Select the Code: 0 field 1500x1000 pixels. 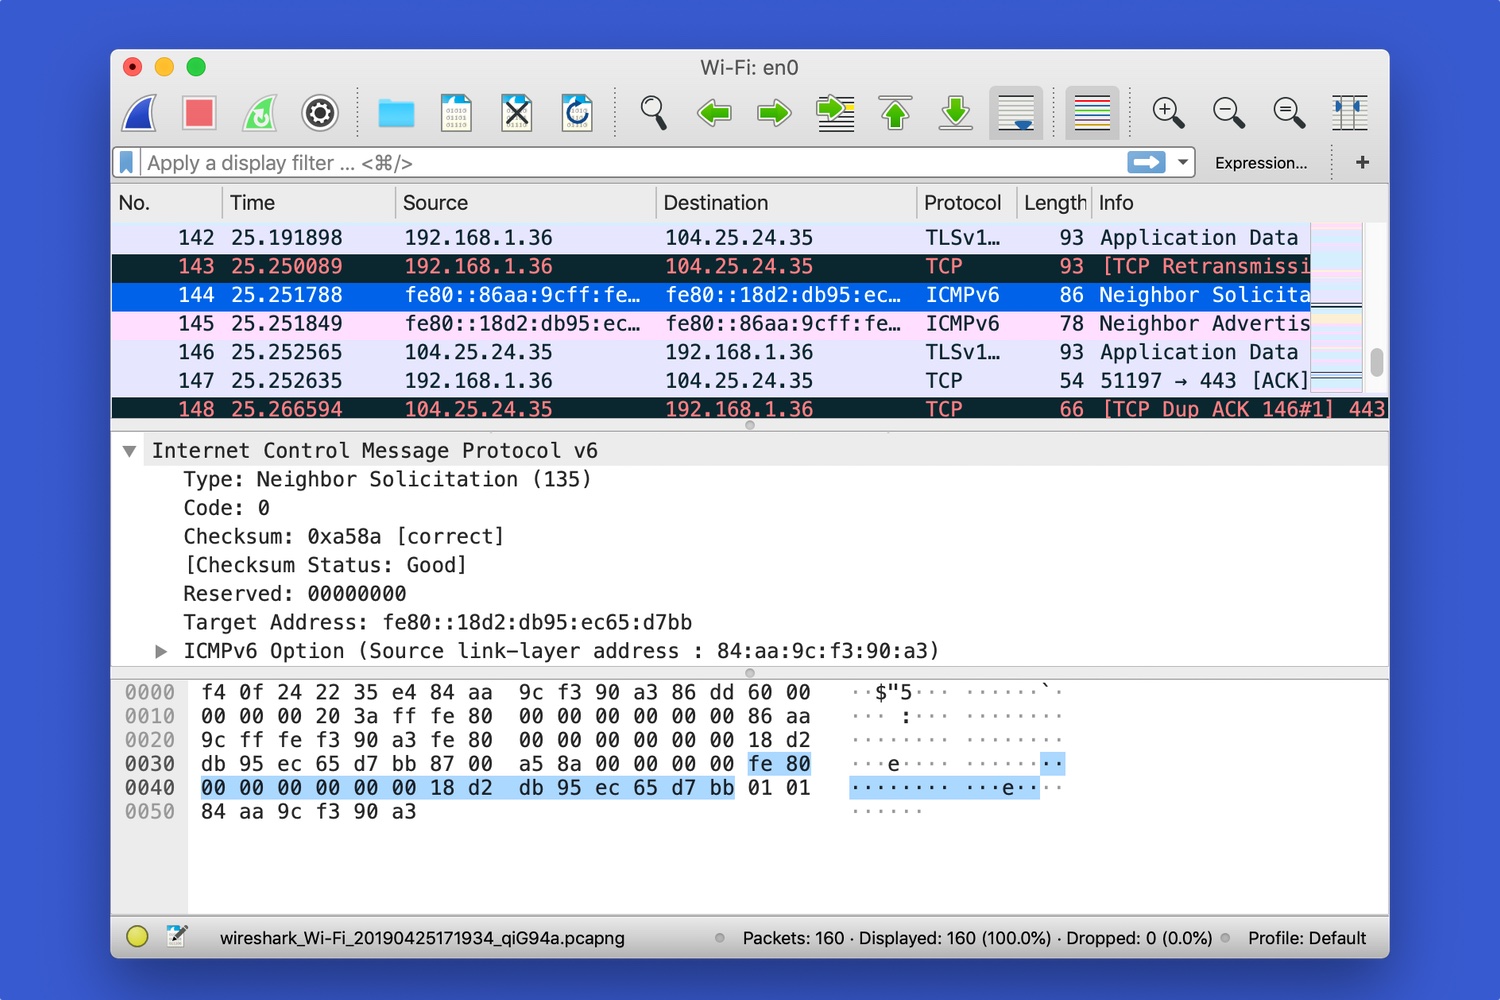pos(226,508)
